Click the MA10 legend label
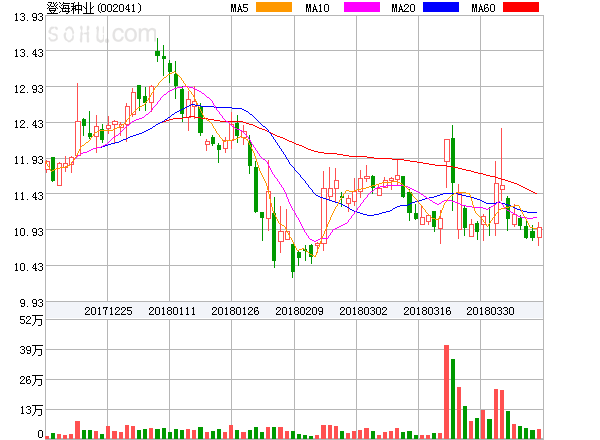 coord(317,8)
